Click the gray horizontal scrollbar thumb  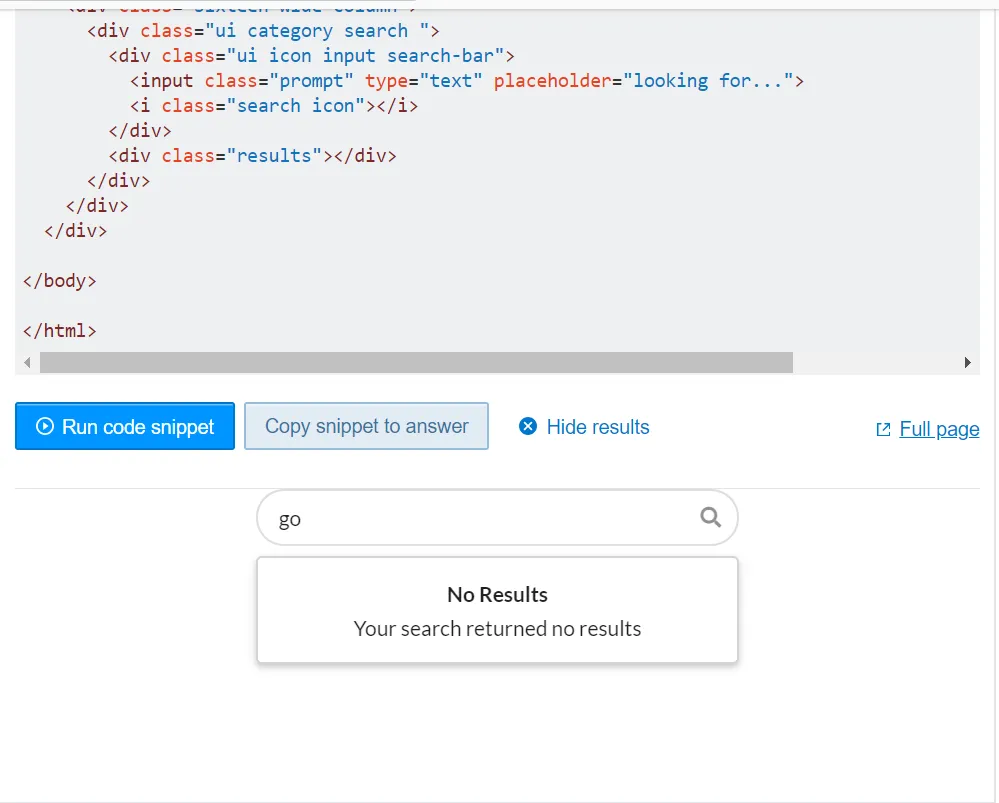(x=416, y=362)
